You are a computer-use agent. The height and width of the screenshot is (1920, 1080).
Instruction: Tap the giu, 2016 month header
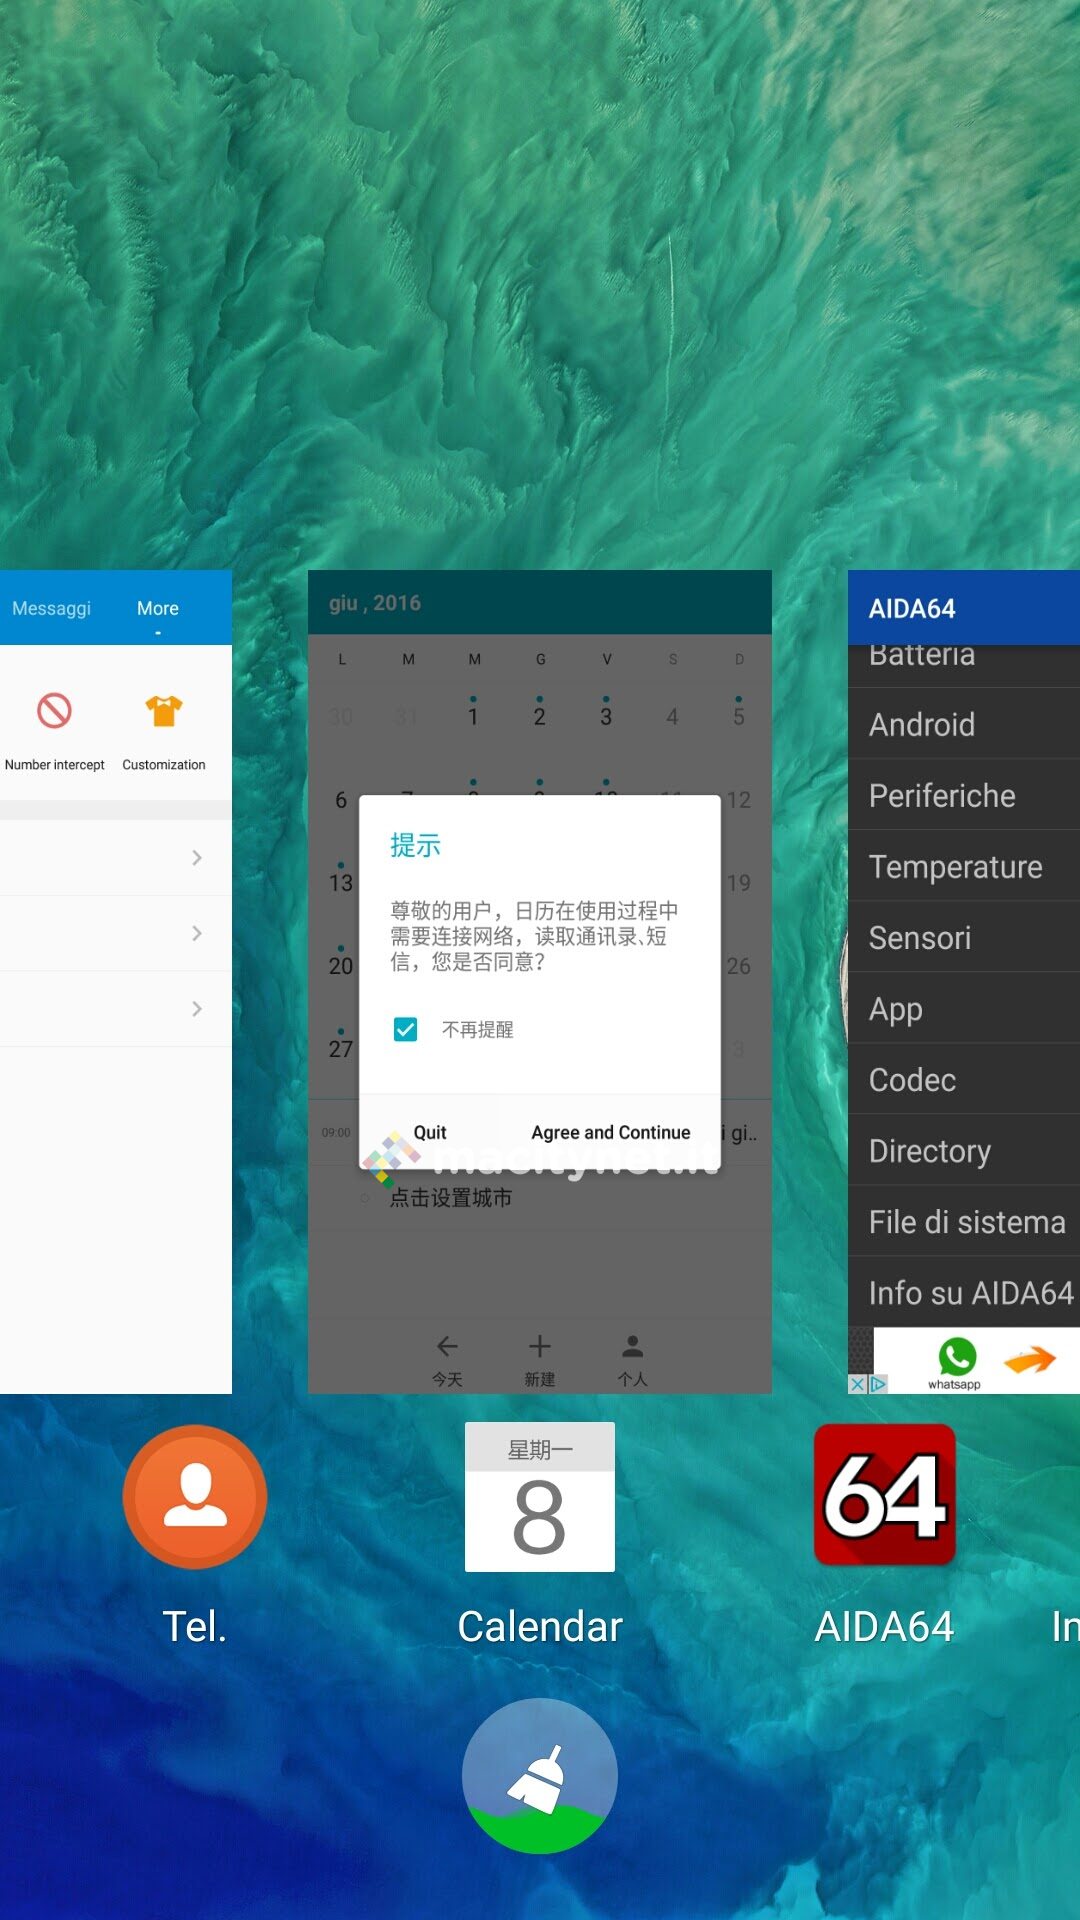tap(375, 603)
